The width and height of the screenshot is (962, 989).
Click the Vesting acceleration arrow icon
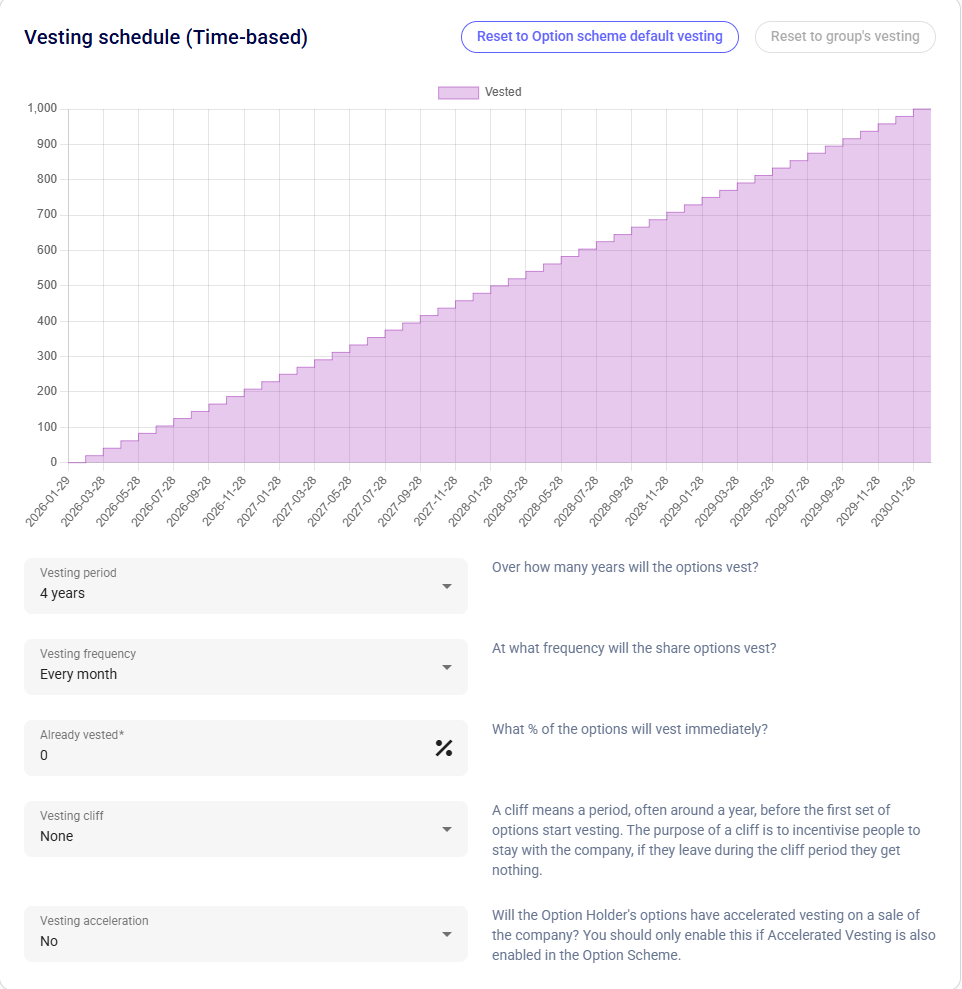tap(446, 934)
